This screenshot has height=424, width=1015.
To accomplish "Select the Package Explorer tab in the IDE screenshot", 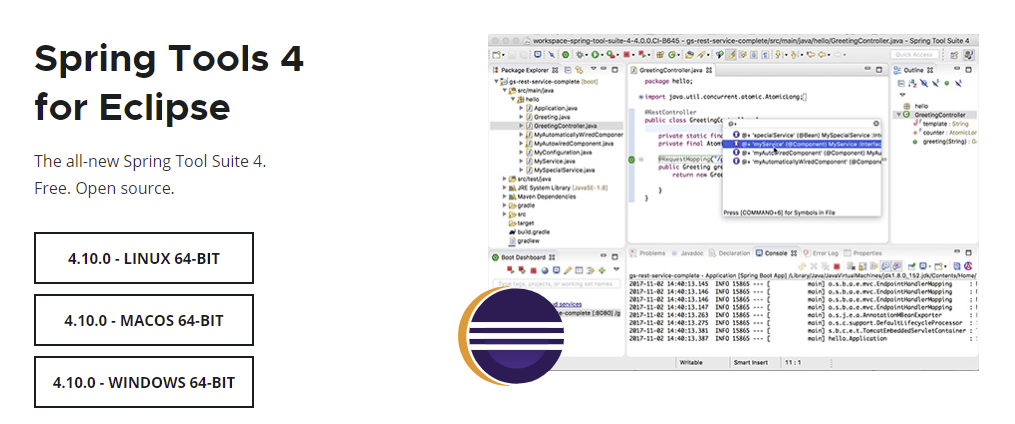I will pos(524,70).
